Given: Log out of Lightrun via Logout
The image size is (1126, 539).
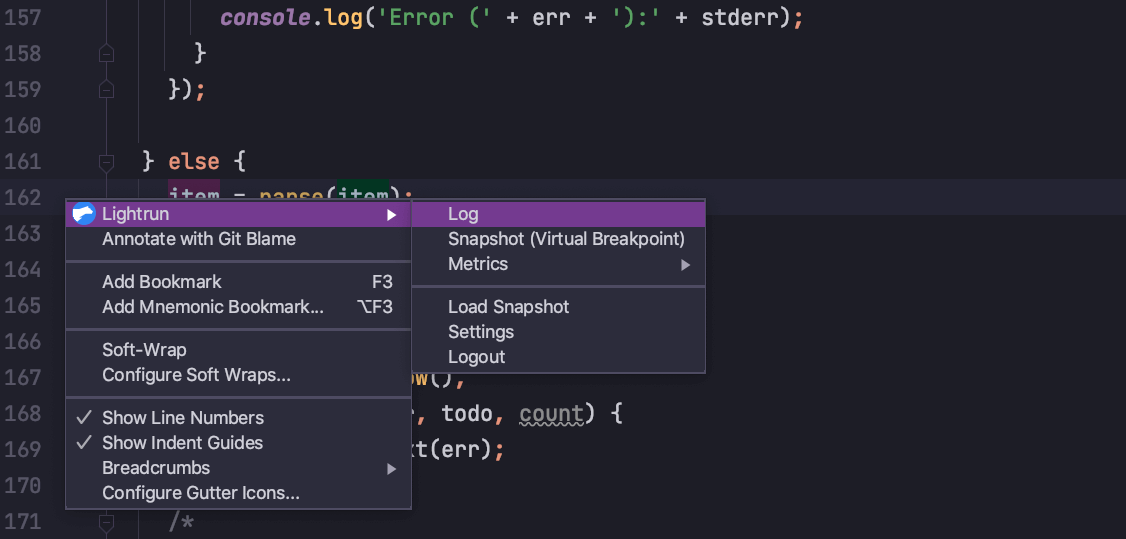Looking at the screenshot, I should [476, 357].
